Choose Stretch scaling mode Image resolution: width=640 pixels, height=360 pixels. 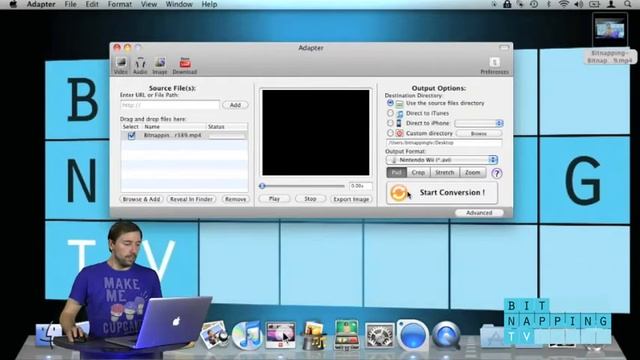click(x=444, y=173)
